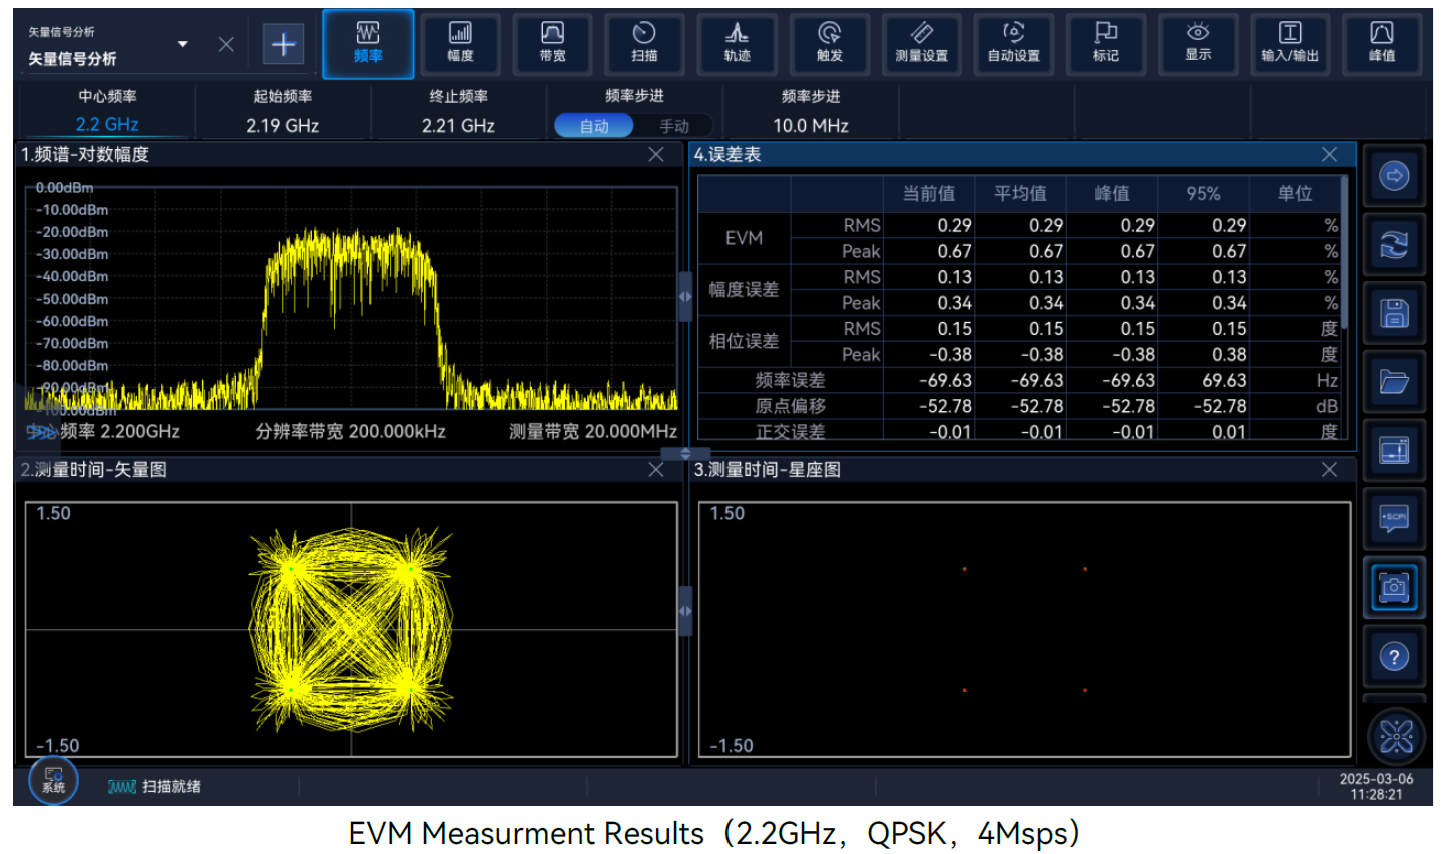Open the 带宽 bandwidth settings
Viewport: 1450px width, 854px height.
coord(552,44)
